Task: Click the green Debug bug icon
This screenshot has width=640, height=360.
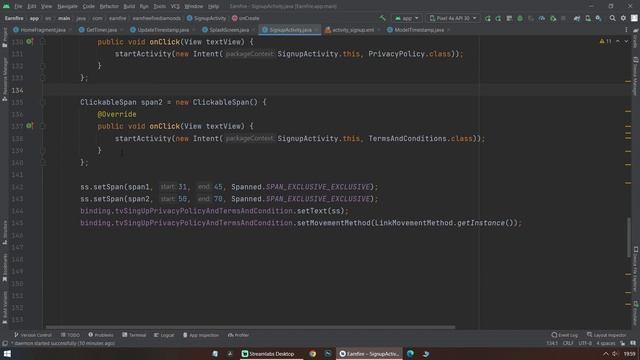Action: click(520, 18)
